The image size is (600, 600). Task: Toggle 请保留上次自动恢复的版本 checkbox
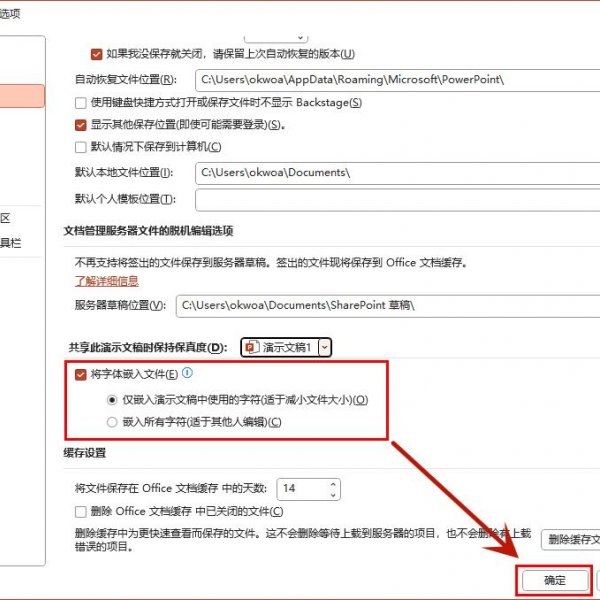coord(96,53)
